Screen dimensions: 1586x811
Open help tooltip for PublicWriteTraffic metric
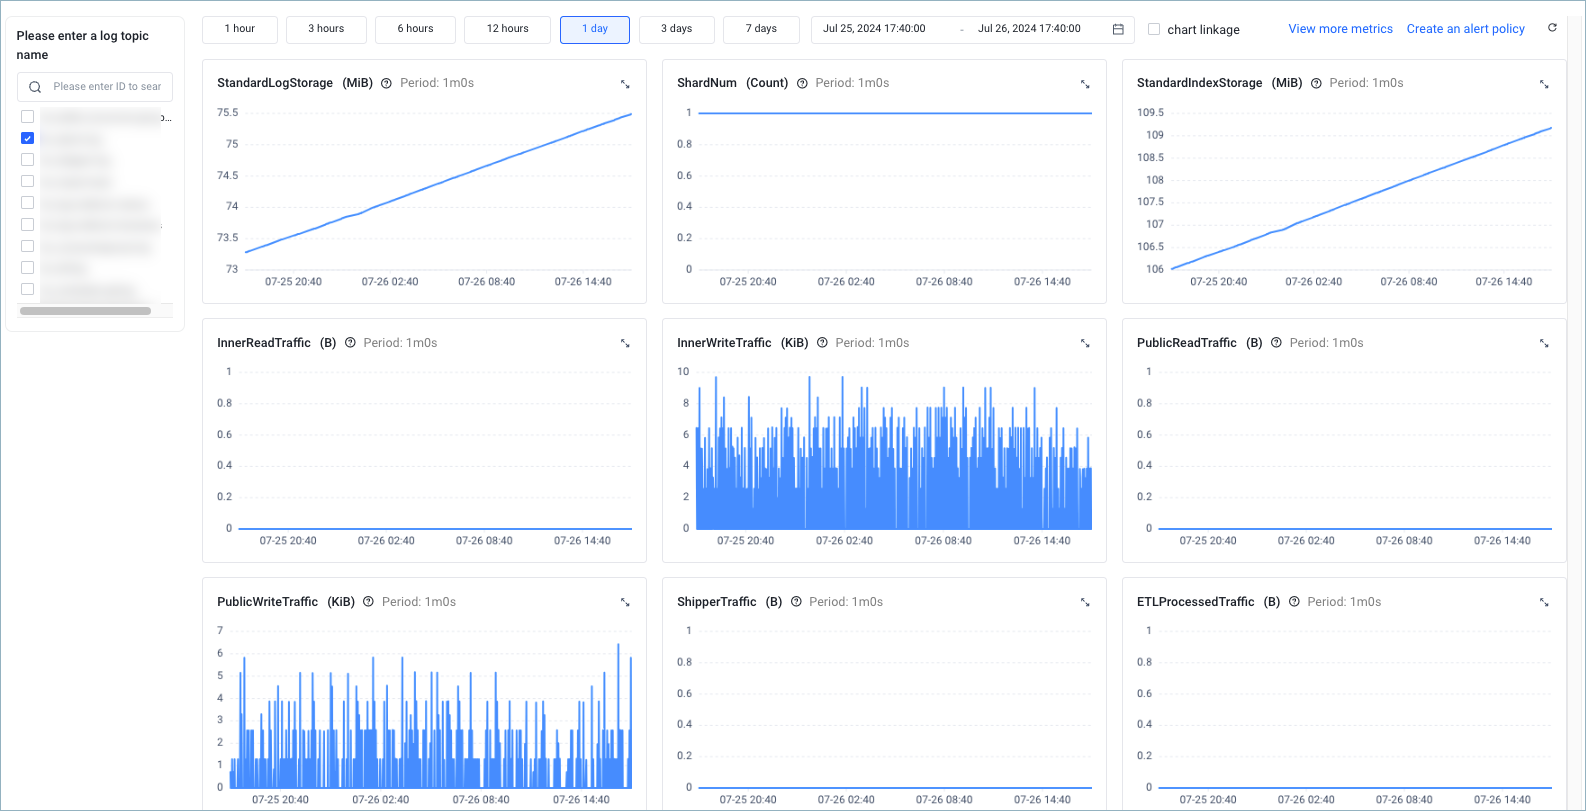368,601
